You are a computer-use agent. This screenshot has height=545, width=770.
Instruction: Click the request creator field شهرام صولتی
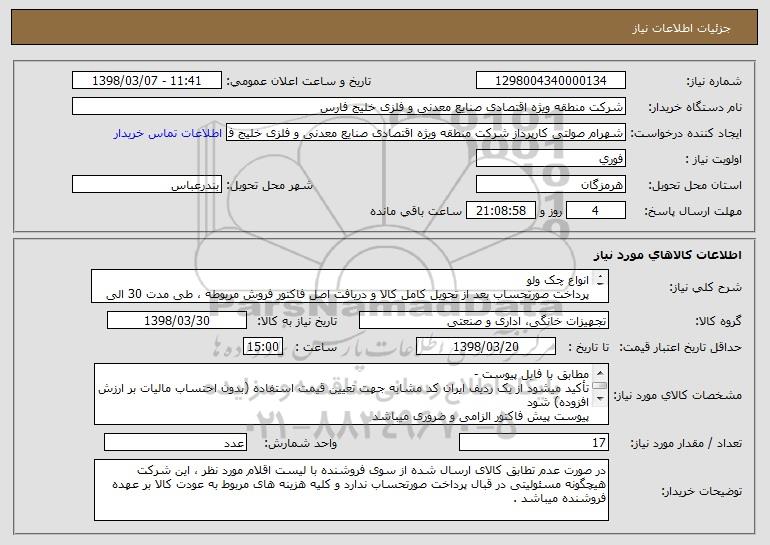pos(426,133)
